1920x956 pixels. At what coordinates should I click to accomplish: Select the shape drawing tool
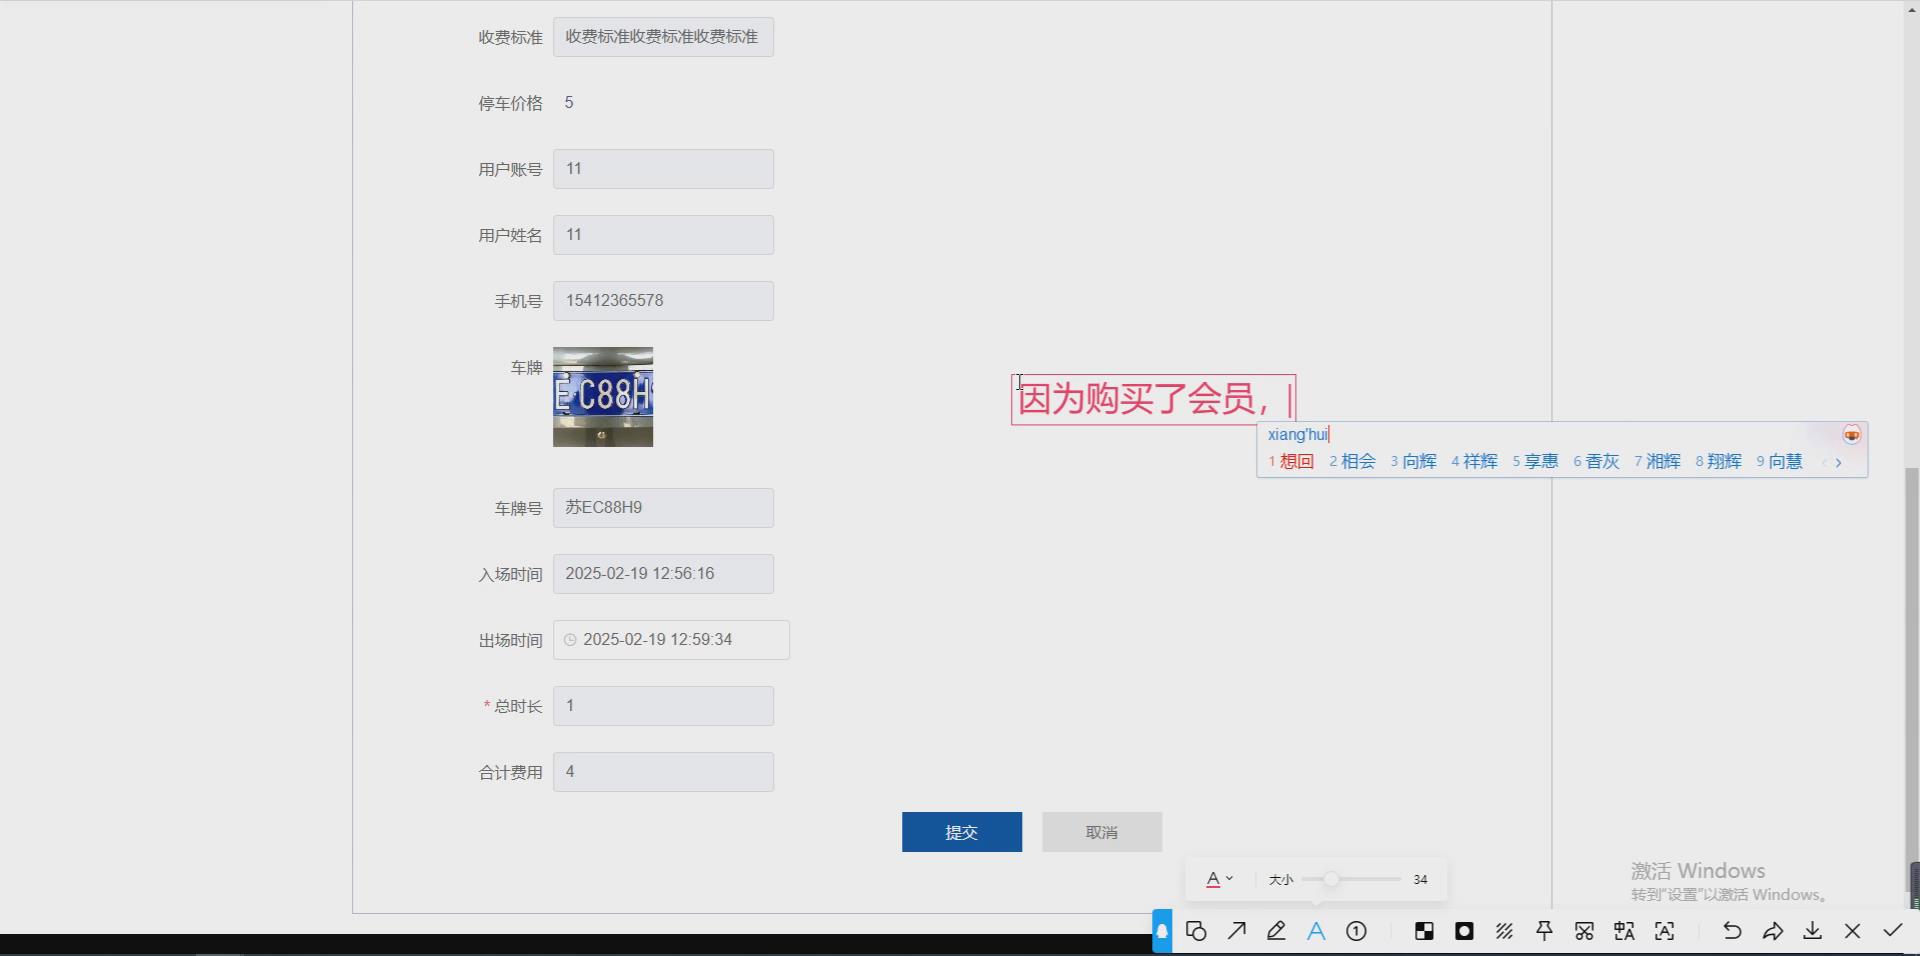1196,931
